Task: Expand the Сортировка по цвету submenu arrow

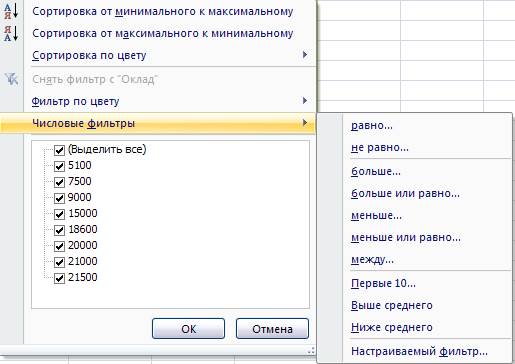Action: coord(305,55)
